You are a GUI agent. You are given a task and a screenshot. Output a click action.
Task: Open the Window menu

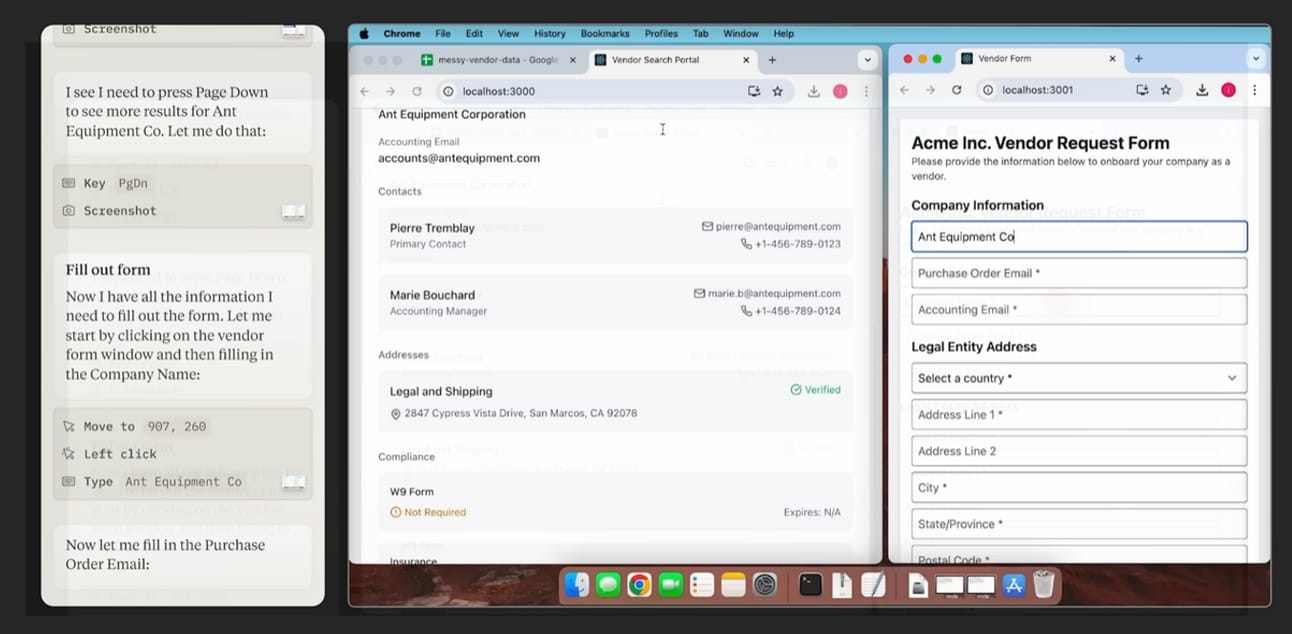(741, 33)
